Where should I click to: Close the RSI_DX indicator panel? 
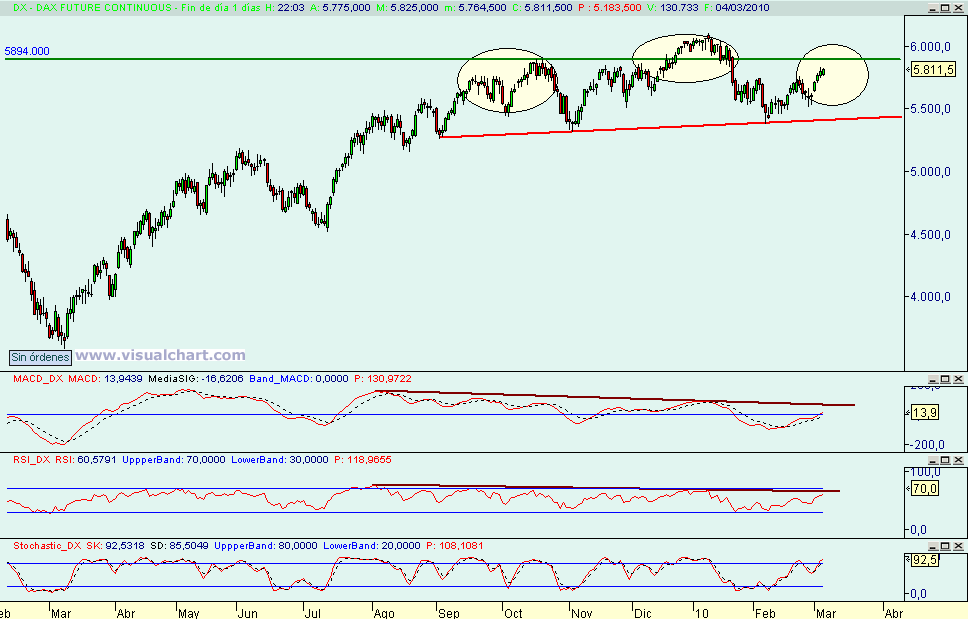(957, 460)
